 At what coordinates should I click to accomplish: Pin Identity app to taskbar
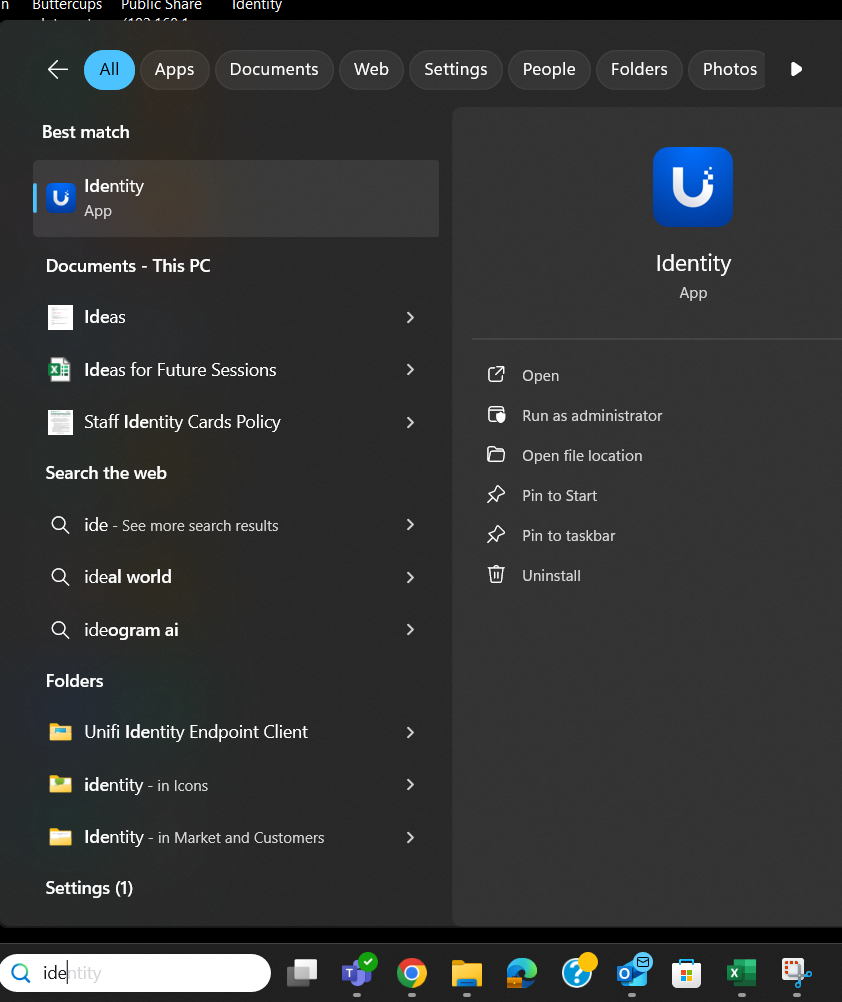(x=568, y=535)
